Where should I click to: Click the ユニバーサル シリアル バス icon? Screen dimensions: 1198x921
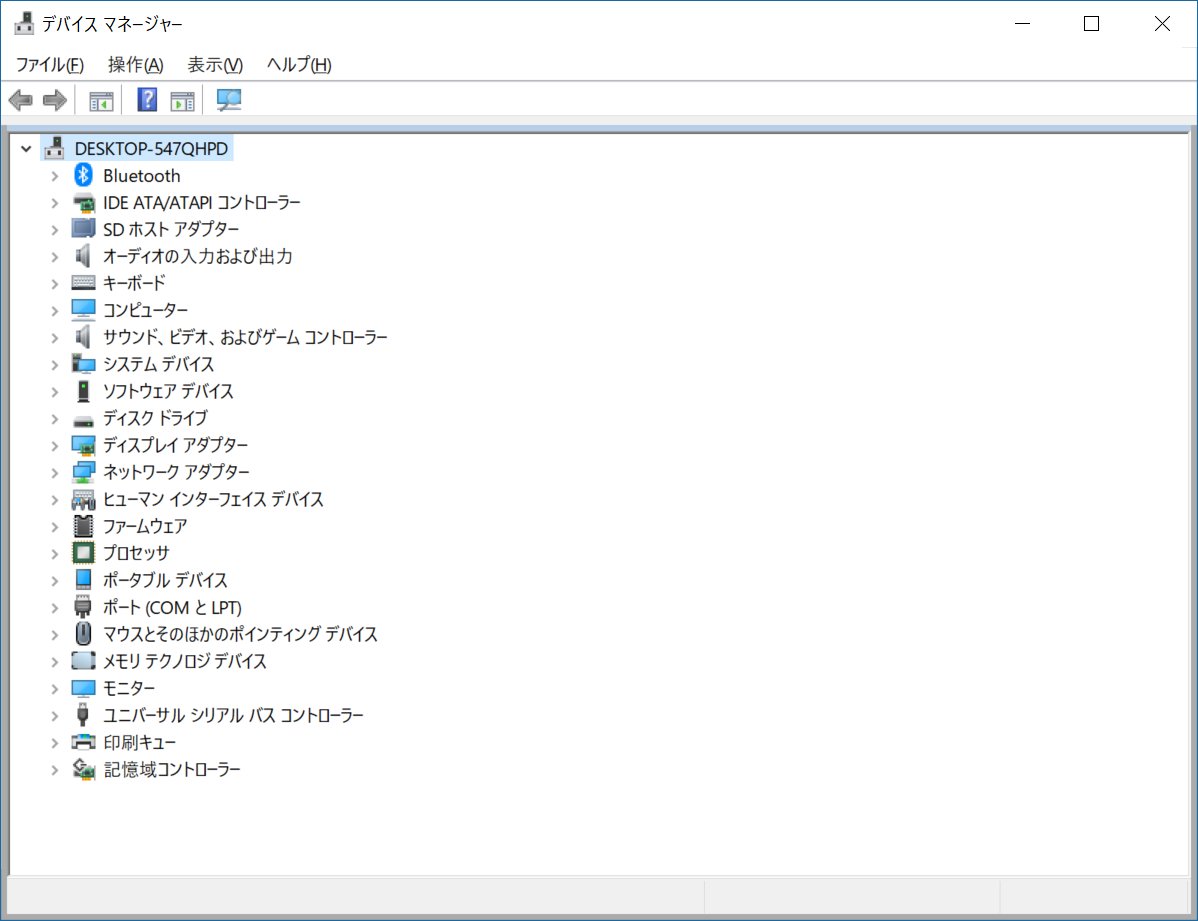coord(83,715)
